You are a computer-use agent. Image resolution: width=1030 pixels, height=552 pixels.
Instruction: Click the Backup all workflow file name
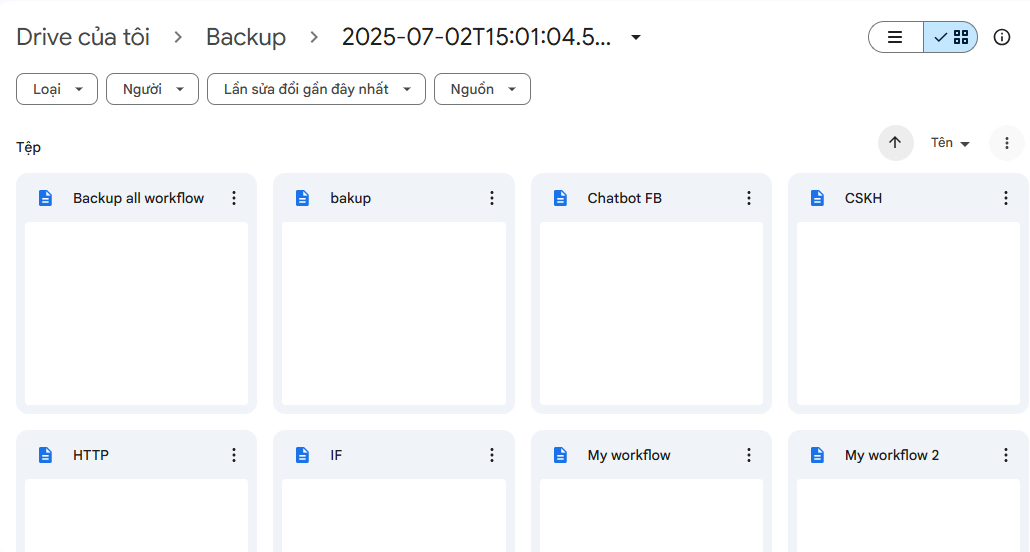pyautogui.click(x=139, y=198)
